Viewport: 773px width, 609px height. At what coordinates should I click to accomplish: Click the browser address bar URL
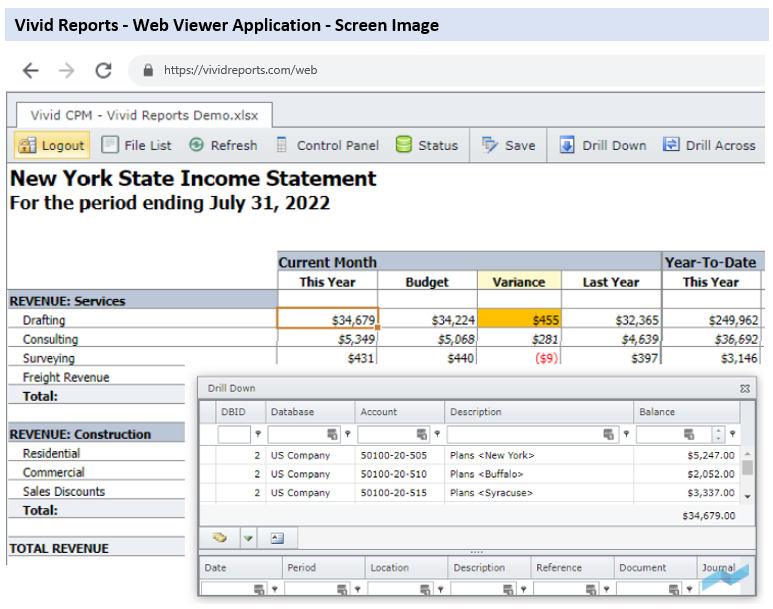coord(241,71)
